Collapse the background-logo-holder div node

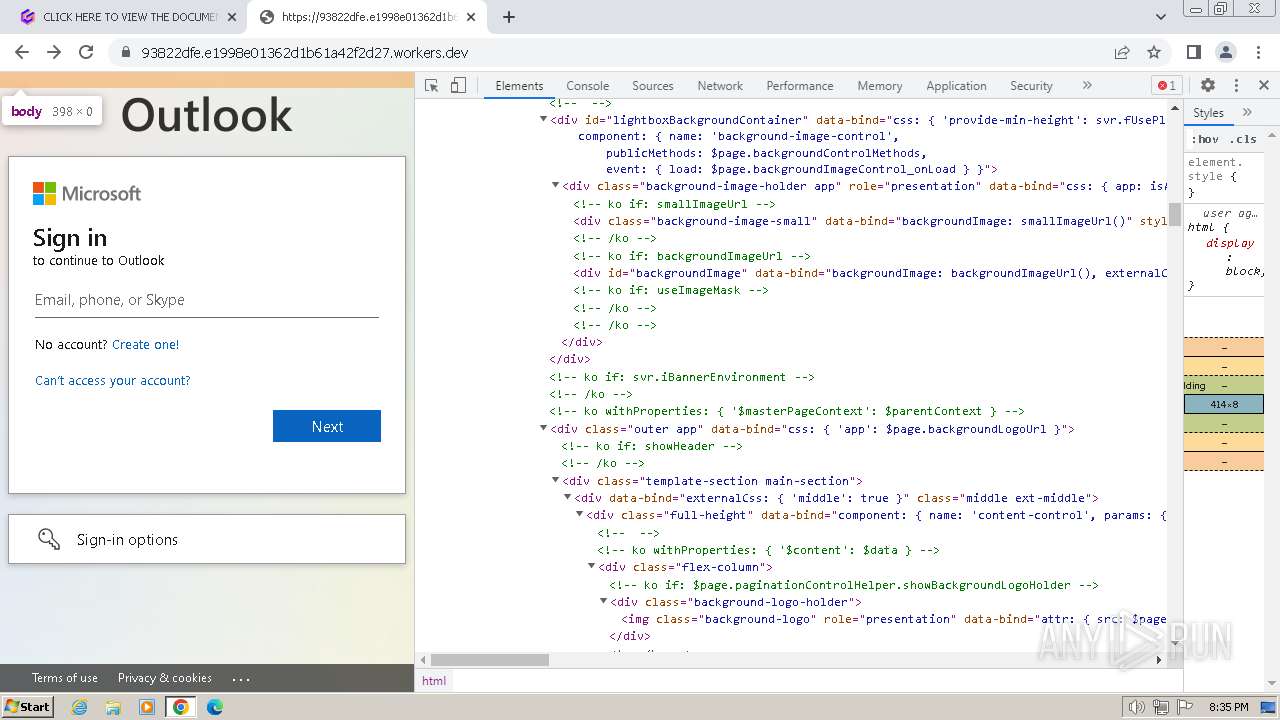pos(603,601)
